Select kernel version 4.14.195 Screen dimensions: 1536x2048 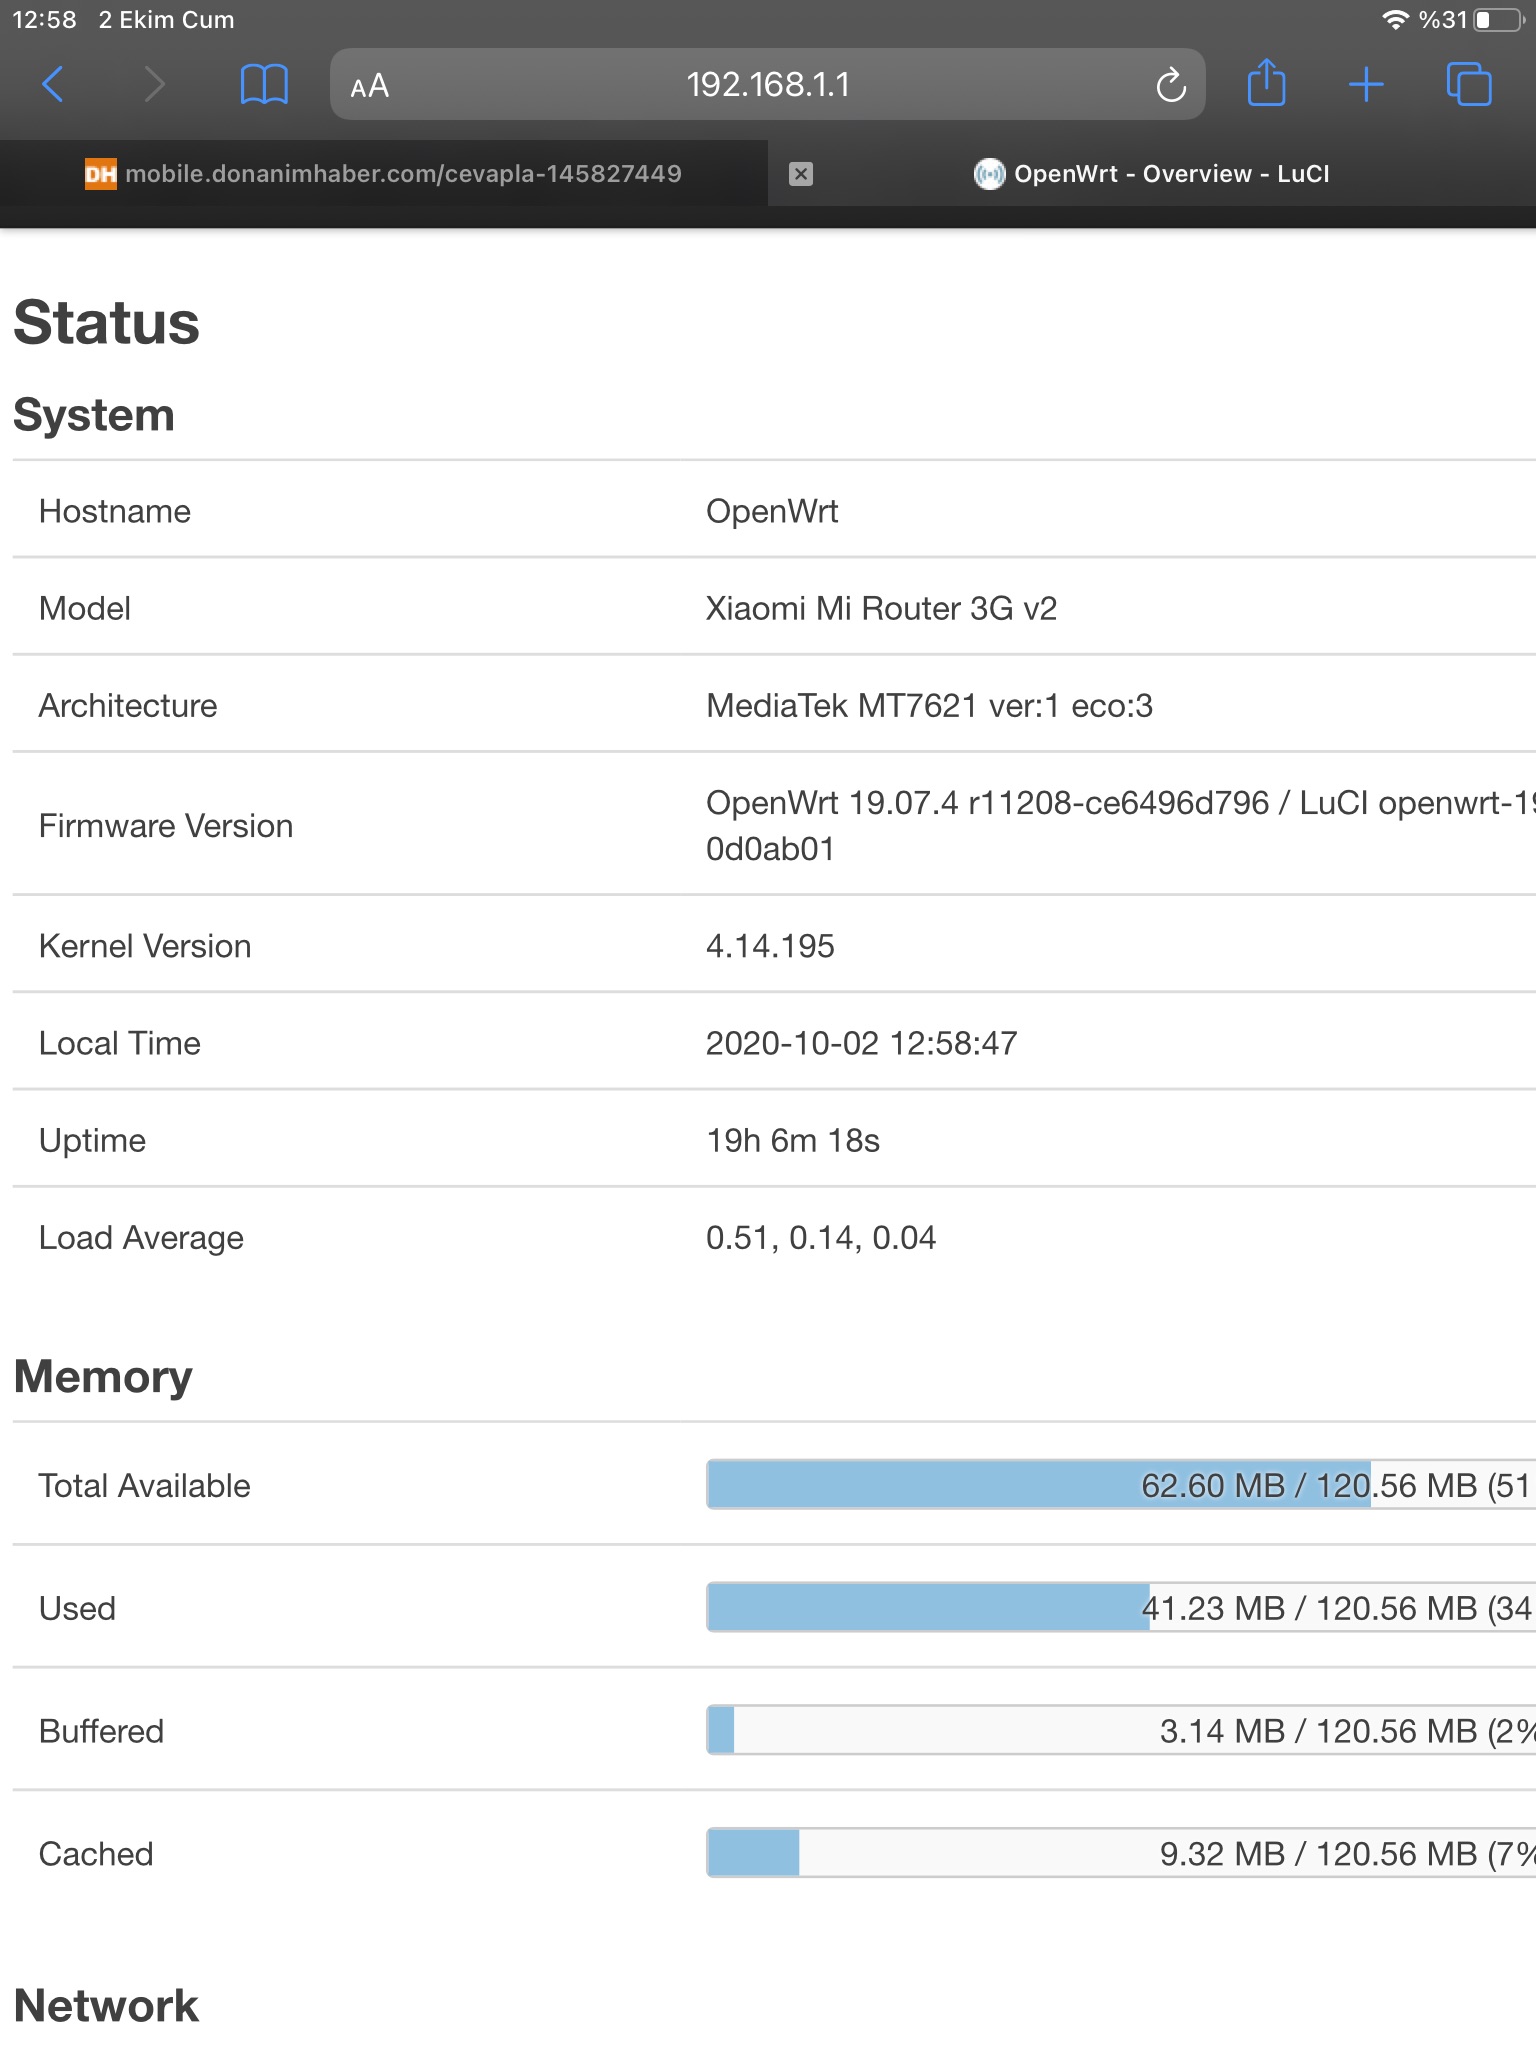click(770, 945)
